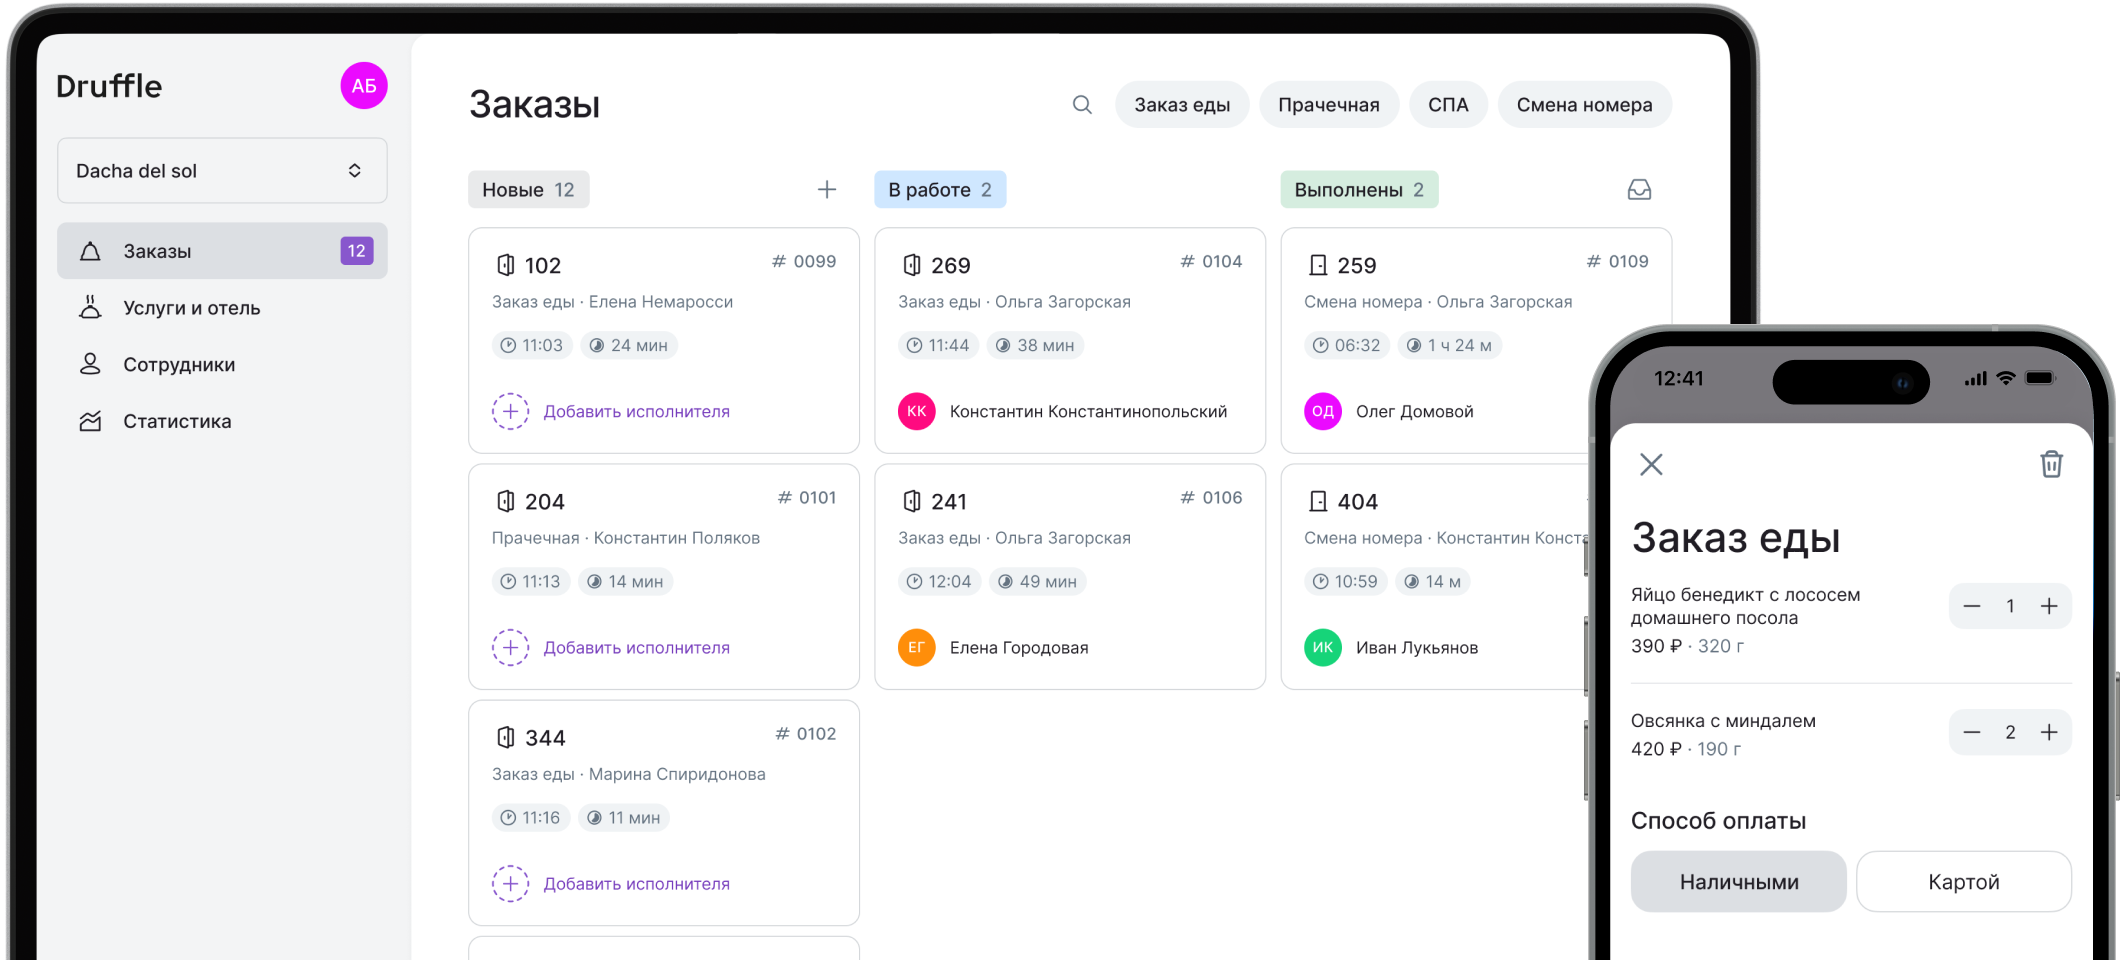Image resolution: width=2120 pixels, height=960 pixels.
Task: Toggle the Заказ еды filter chip
Action: click(1182, 105)
